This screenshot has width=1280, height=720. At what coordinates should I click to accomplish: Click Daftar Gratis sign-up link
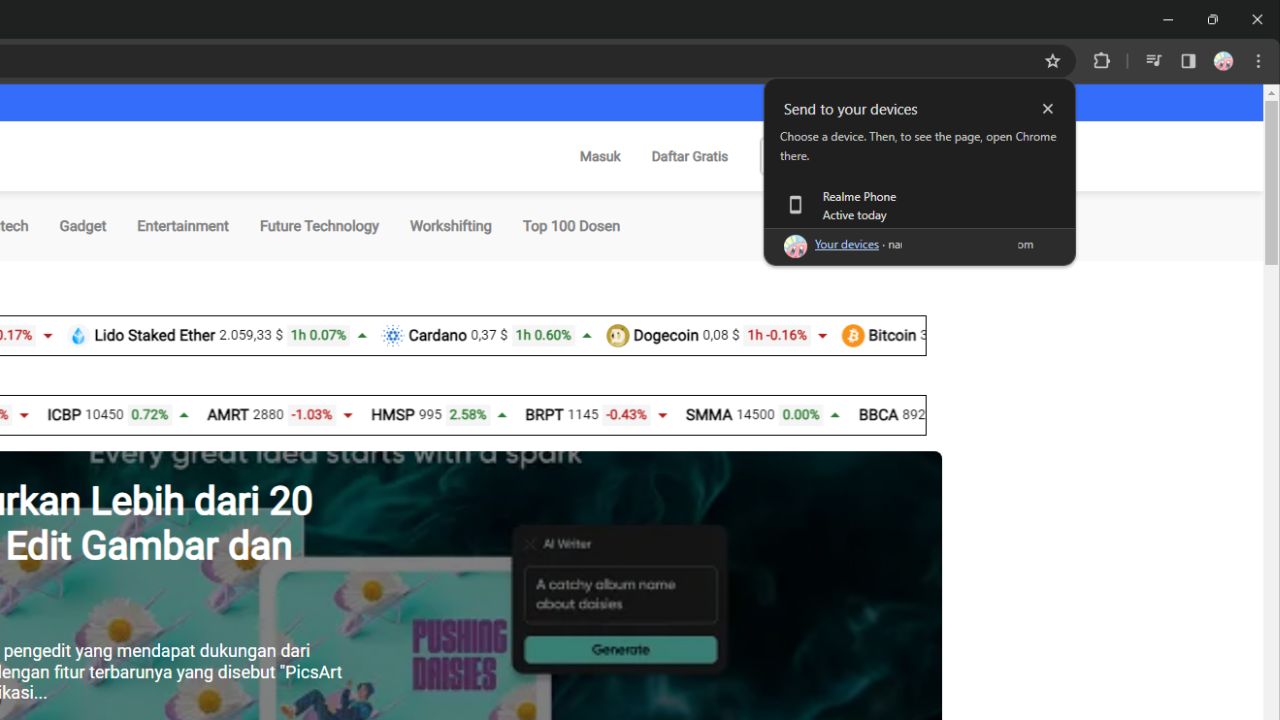689,157
